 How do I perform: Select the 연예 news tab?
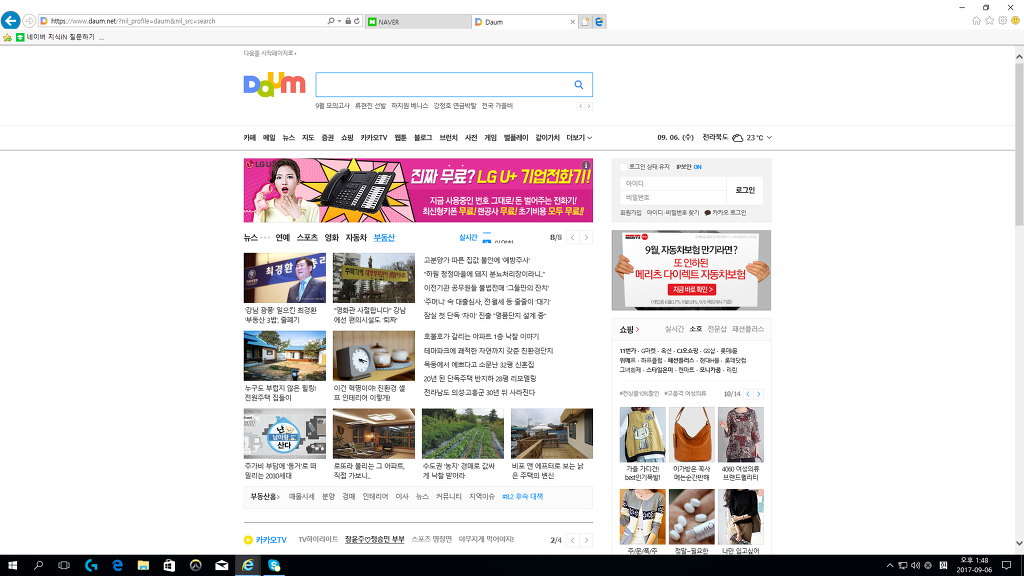282,238
